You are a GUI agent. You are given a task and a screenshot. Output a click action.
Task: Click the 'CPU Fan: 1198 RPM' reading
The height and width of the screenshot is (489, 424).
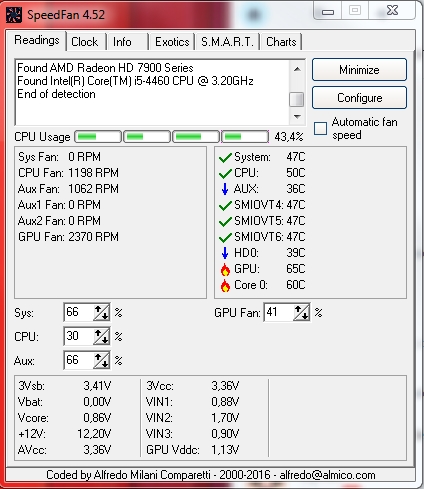(x=68, y=173)
